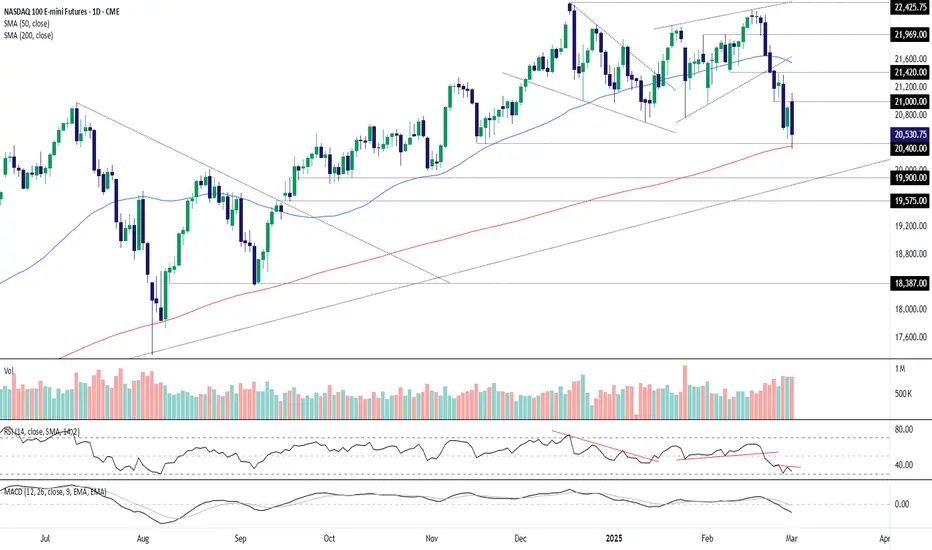Select the 19,575.00 price level label
932x550 pixels.
pos(911,200)
